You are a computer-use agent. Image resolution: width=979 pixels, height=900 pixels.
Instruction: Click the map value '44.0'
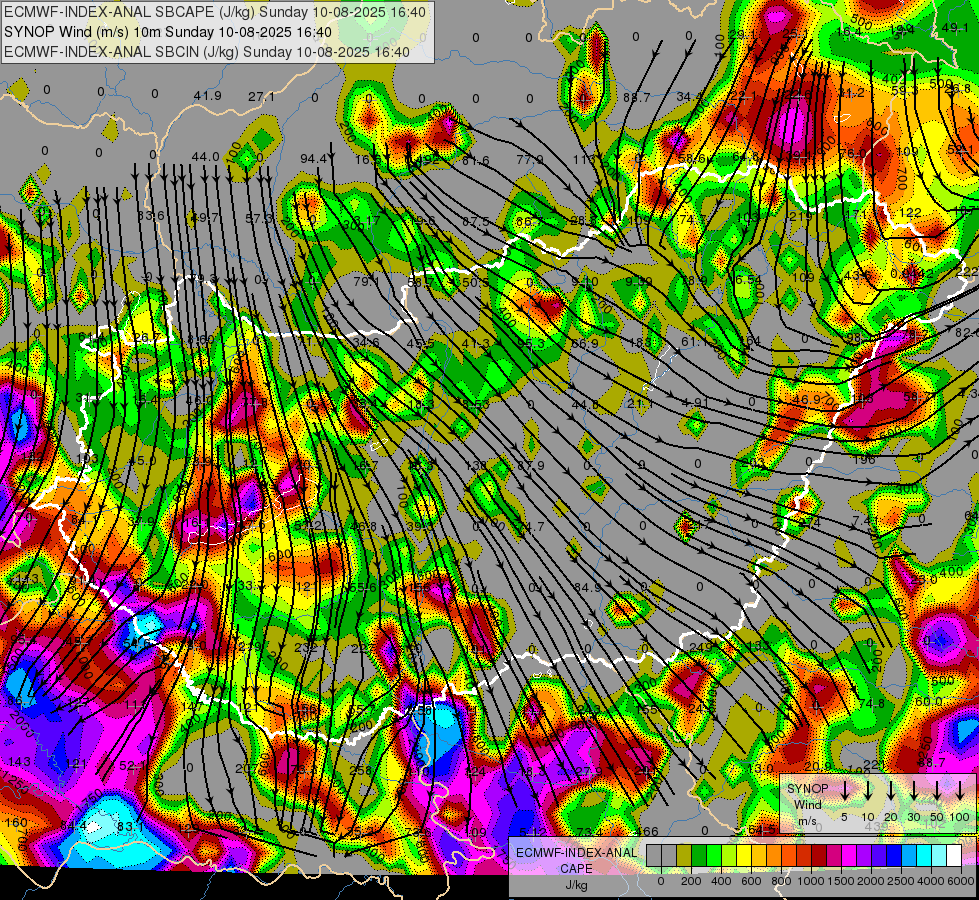tap(205, 157)
